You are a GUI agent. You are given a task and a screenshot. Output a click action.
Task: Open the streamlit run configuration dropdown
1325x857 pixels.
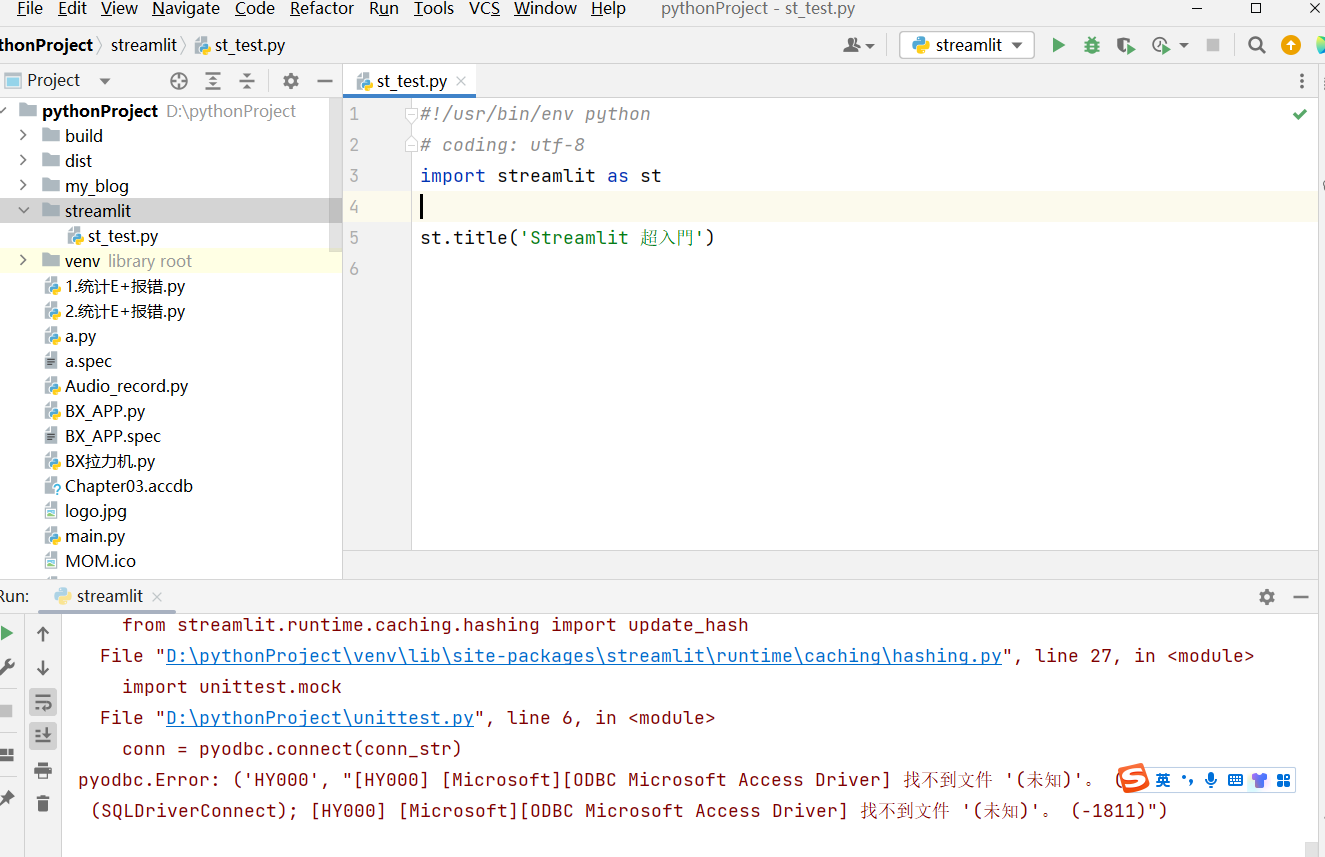(966, 45)
